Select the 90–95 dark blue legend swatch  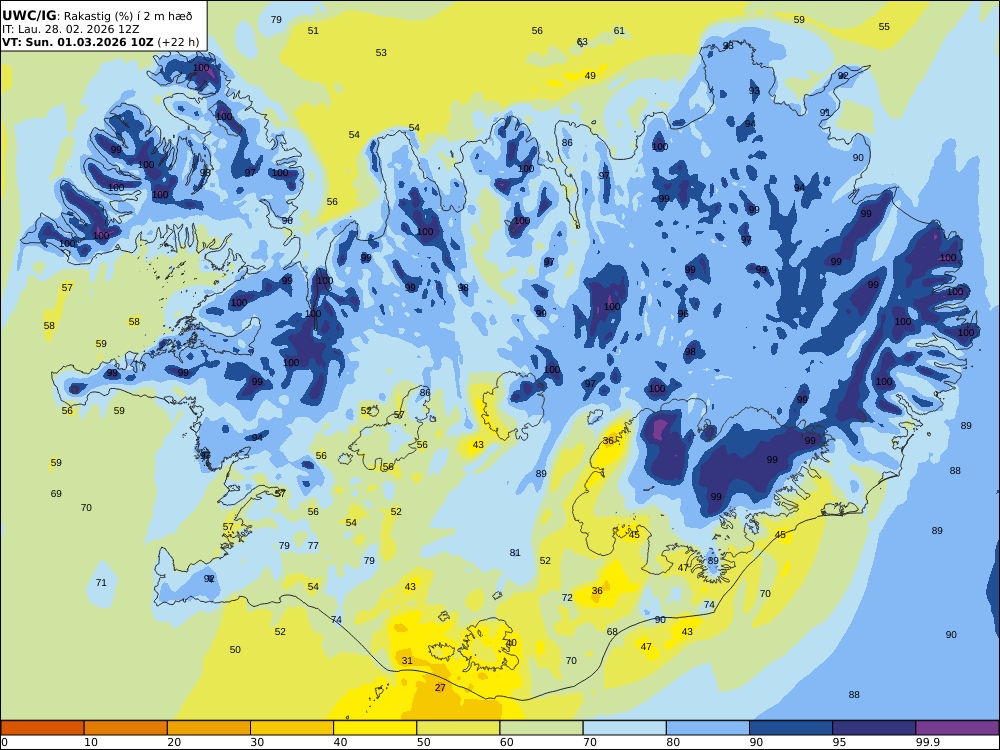791,728
